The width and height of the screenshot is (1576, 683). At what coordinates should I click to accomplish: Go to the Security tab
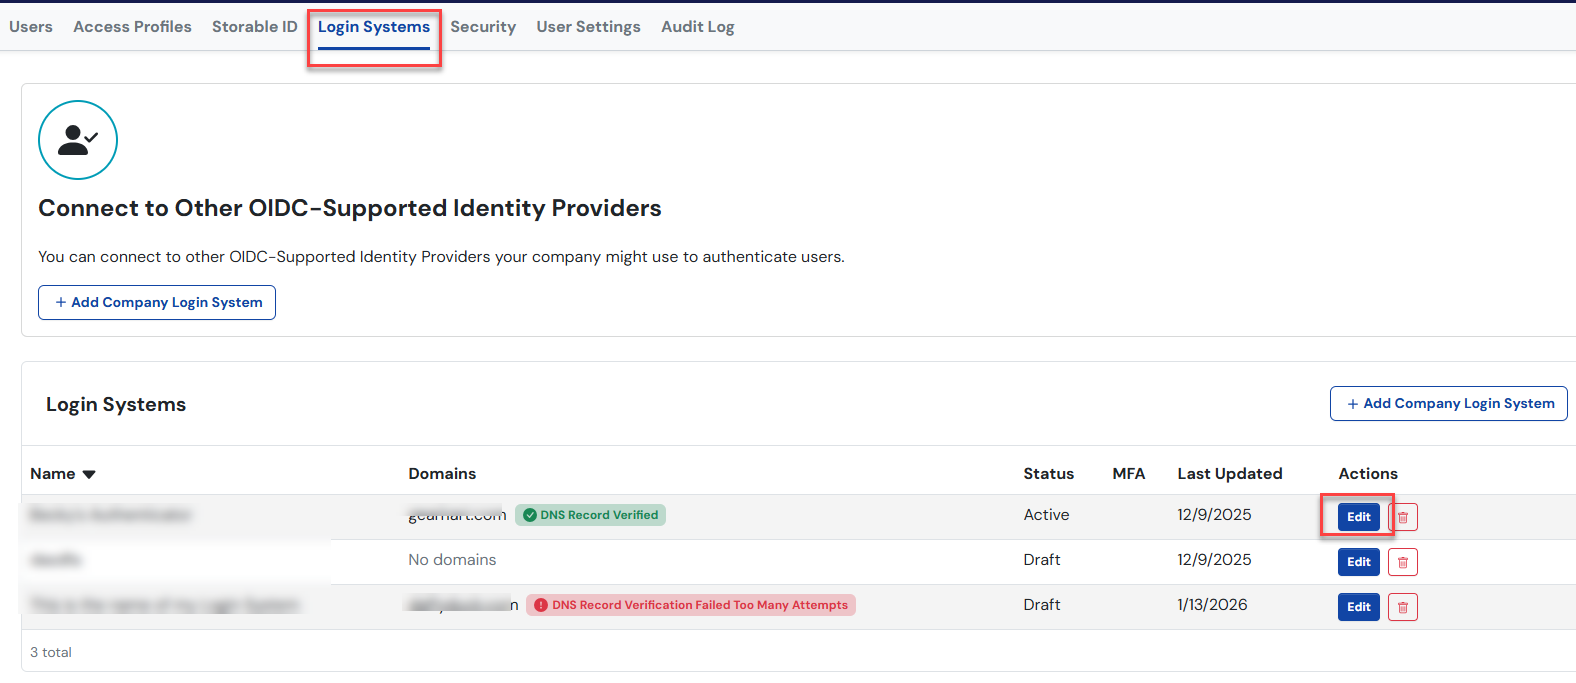tap(483, 27)
